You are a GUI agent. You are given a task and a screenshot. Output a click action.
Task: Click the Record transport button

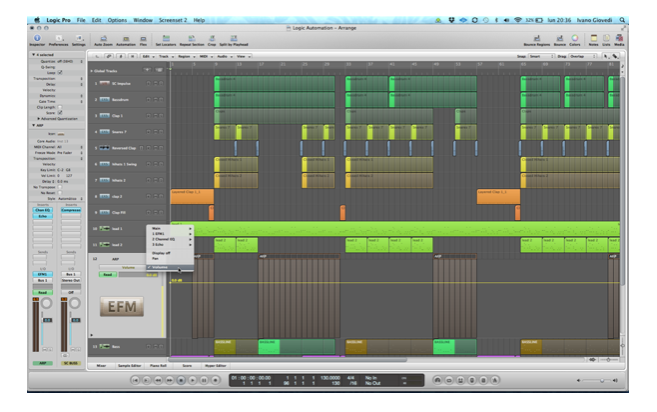coord(215,380)
